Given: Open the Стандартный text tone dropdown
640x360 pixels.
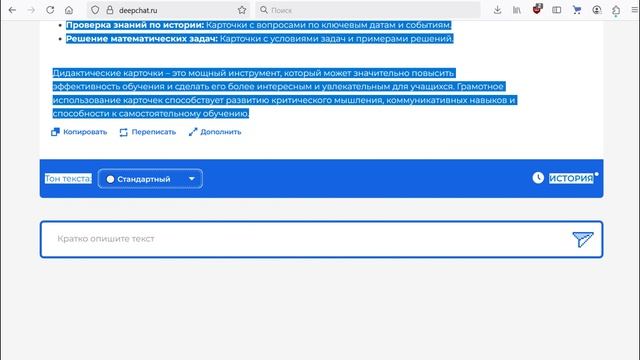Looking at the screenshot, I should pos(150,179).
